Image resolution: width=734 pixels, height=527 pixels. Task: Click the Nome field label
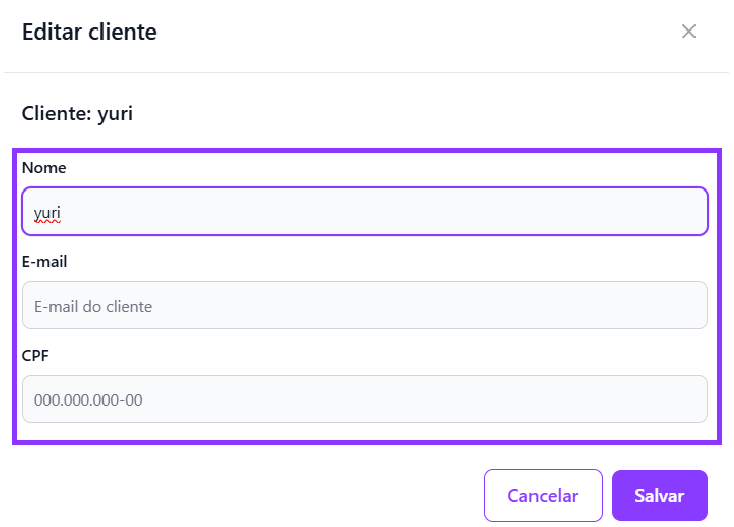click(44, 168)
